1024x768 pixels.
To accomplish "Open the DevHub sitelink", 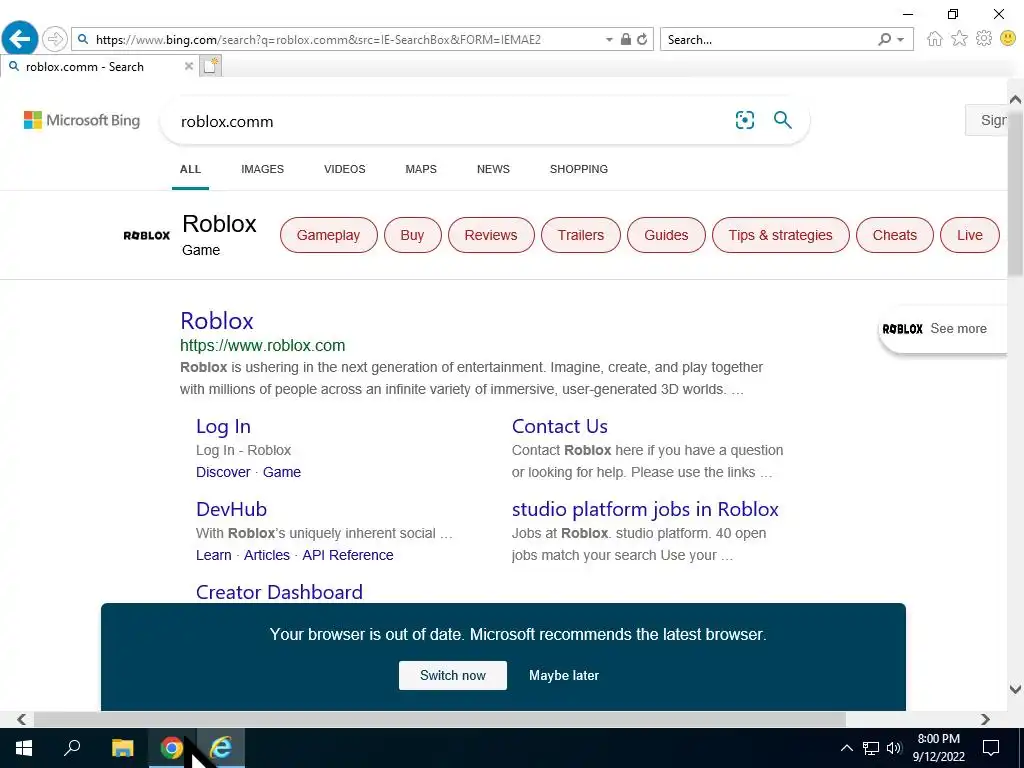I will (231, 509).
